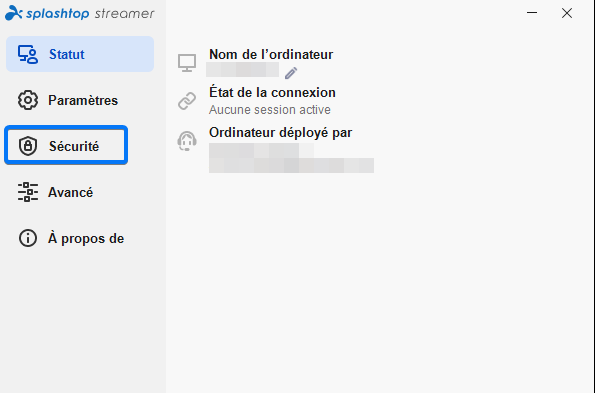Click the Paramètres gear icon
The height and width of the screenshot is (393, 595).
[28, 100]
